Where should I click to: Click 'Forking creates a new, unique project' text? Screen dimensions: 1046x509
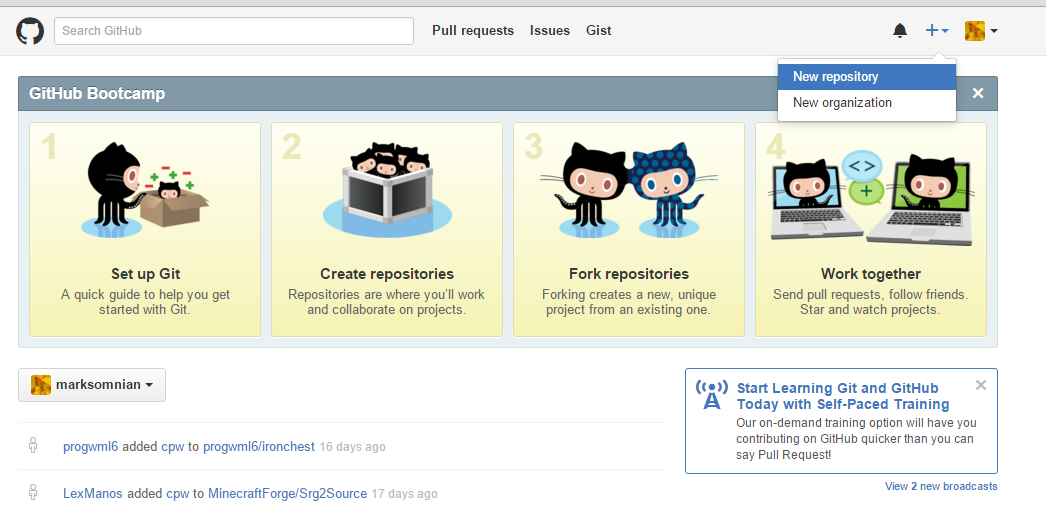(629, 302)
